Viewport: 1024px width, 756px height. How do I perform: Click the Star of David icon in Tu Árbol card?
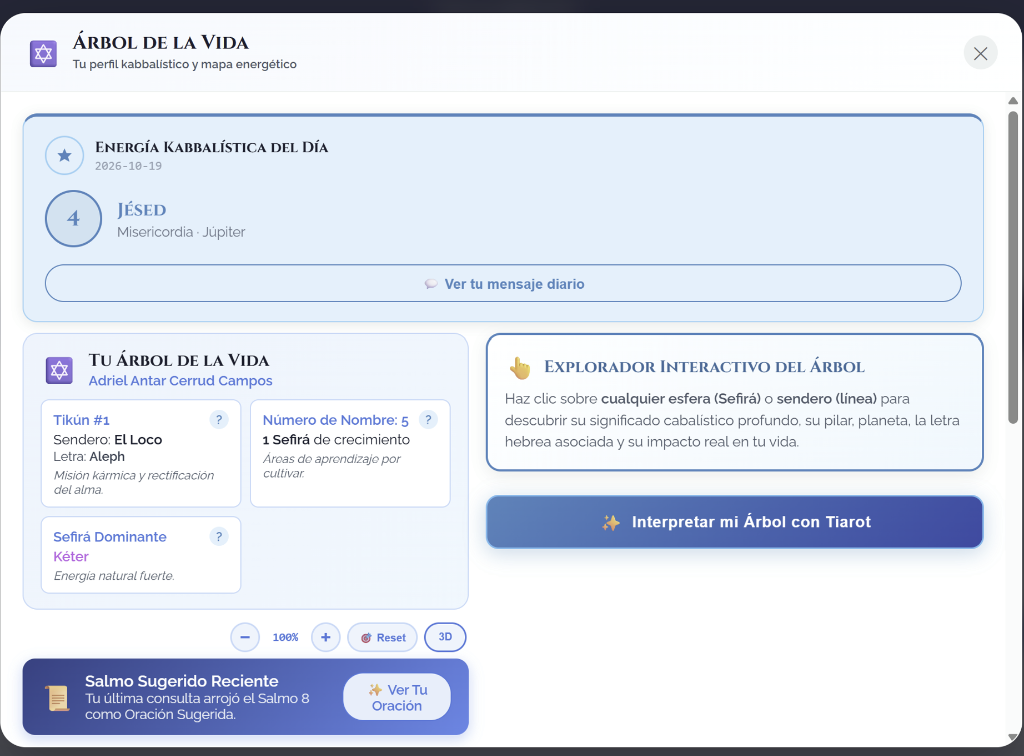coord(59,371)
